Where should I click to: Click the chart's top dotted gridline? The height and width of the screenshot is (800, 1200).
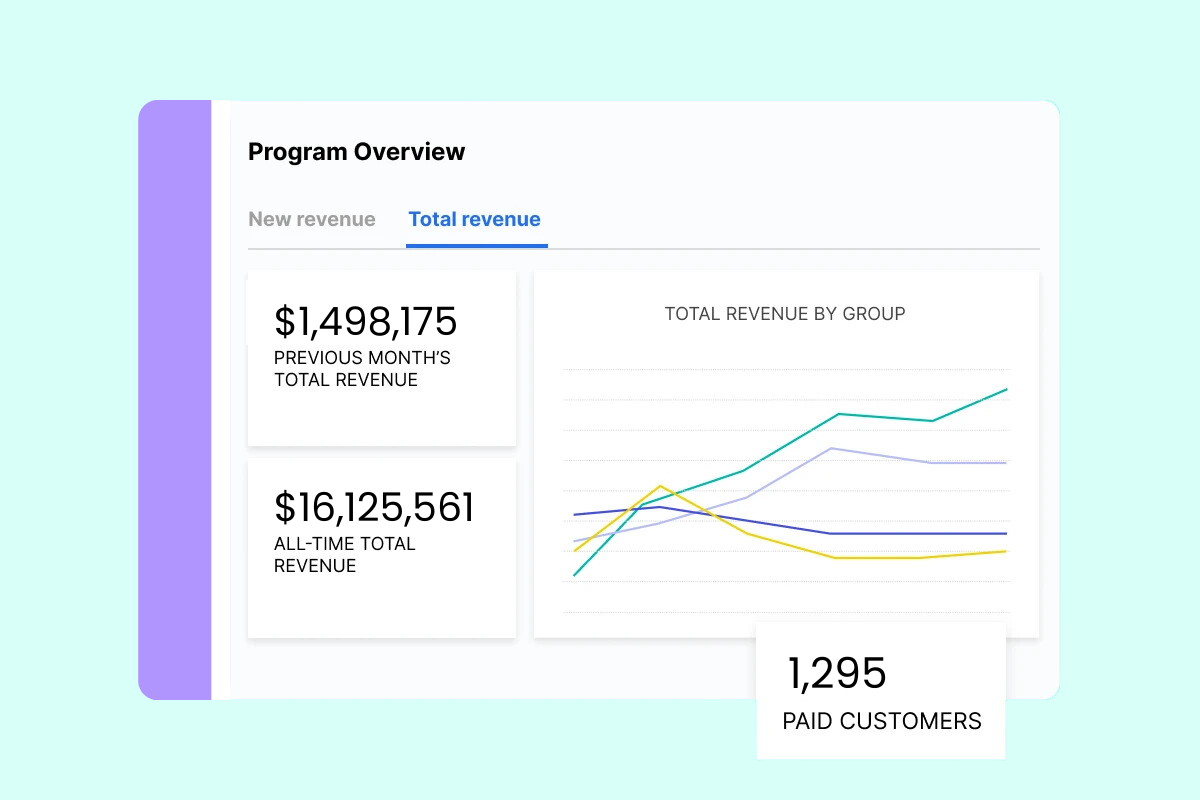(786, 370)
